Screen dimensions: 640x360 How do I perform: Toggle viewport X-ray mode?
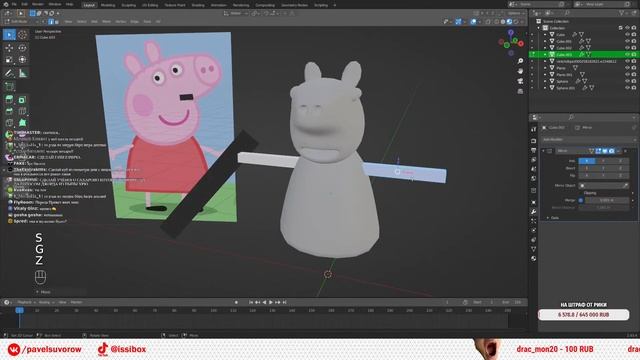(x=488, y=22)
